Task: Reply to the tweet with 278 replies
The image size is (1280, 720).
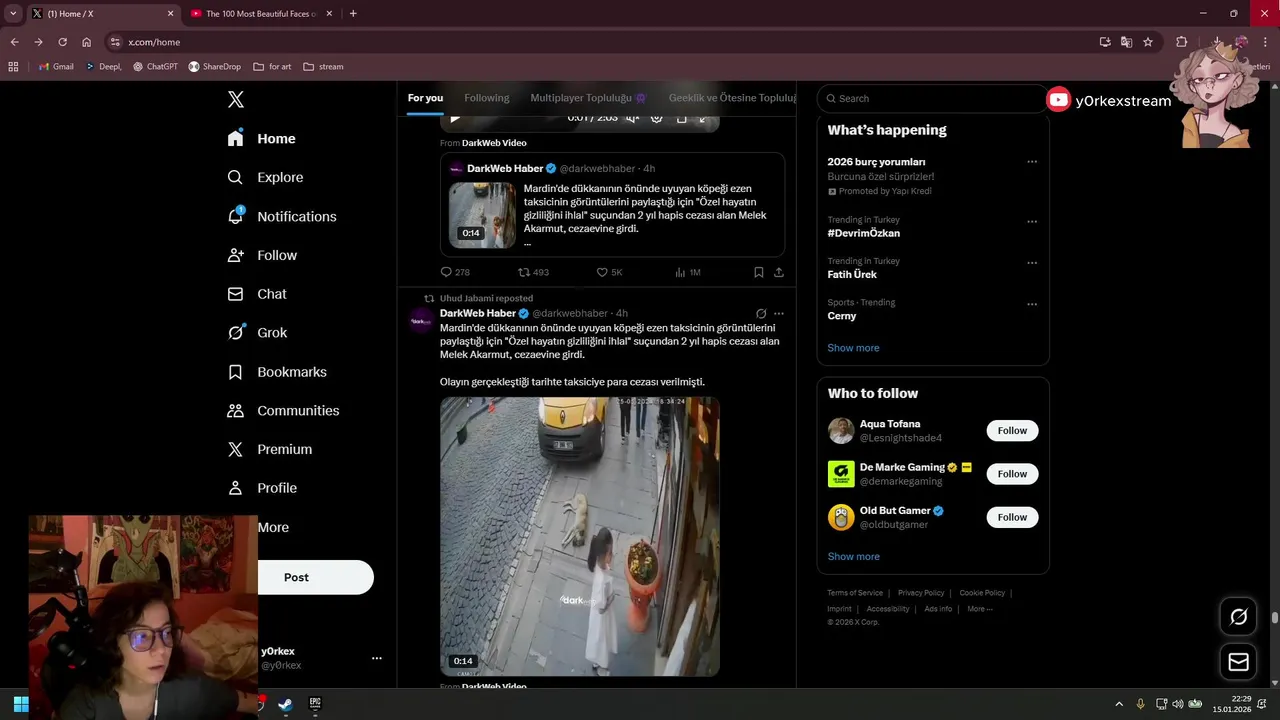Action: (x=455, y=272)
